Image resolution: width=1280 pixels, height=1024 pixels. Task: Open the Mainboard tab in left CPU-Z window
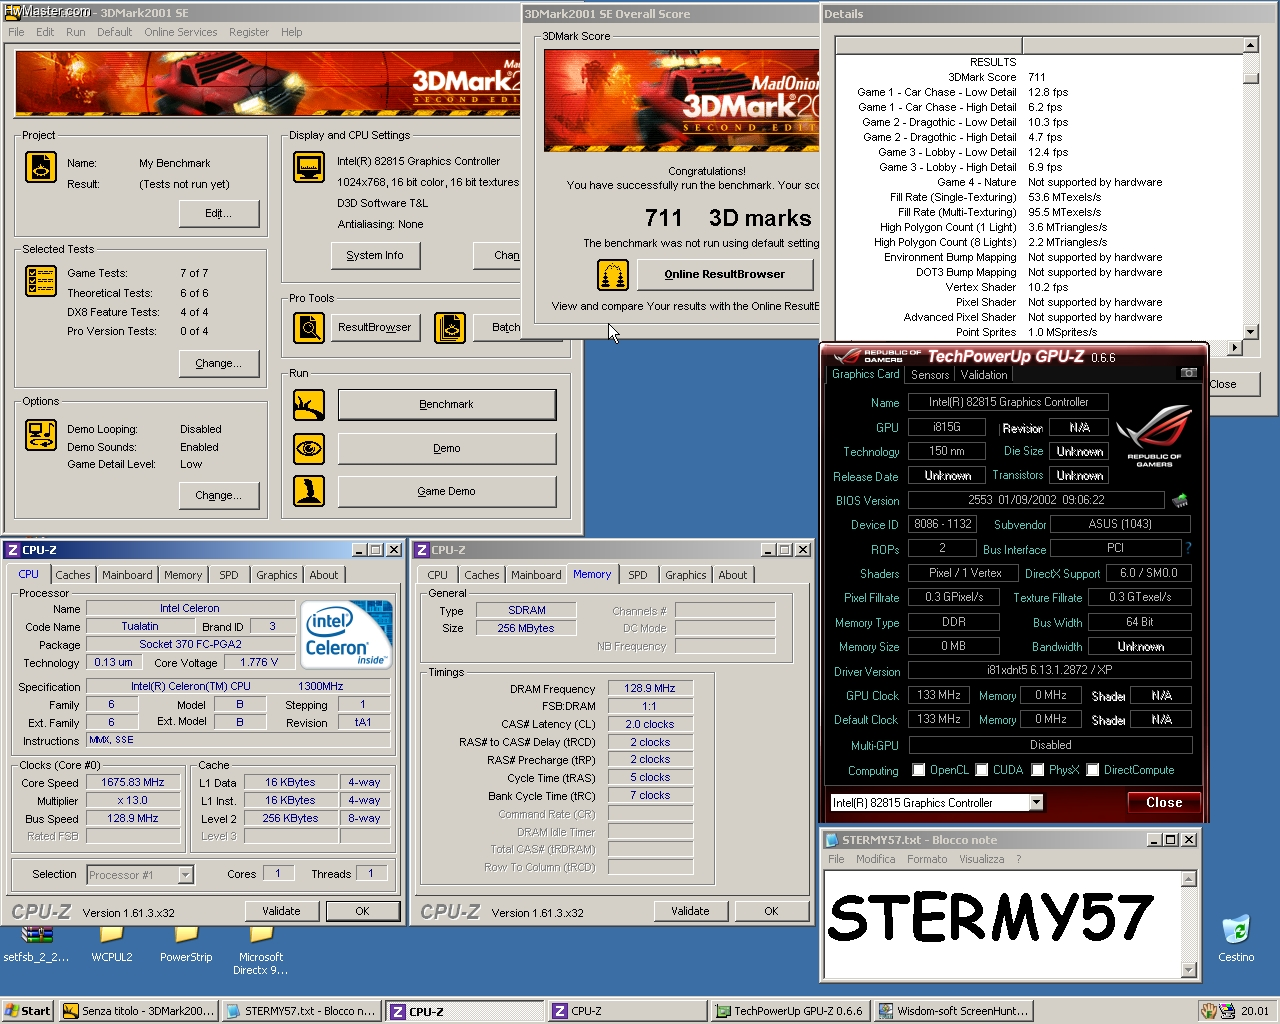click(127, 575)
